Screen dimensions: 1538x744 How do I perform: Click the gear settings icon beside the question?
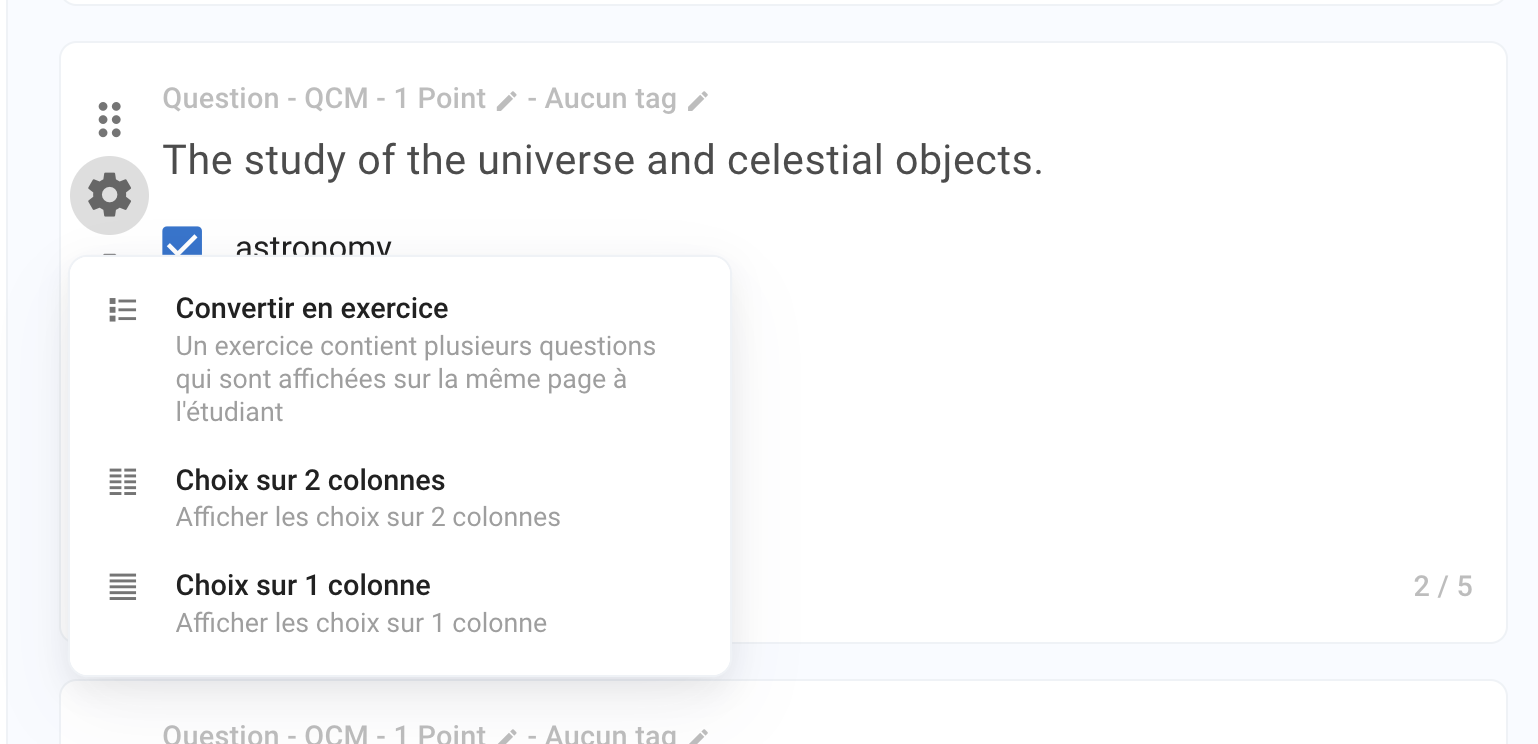(110, 195)
